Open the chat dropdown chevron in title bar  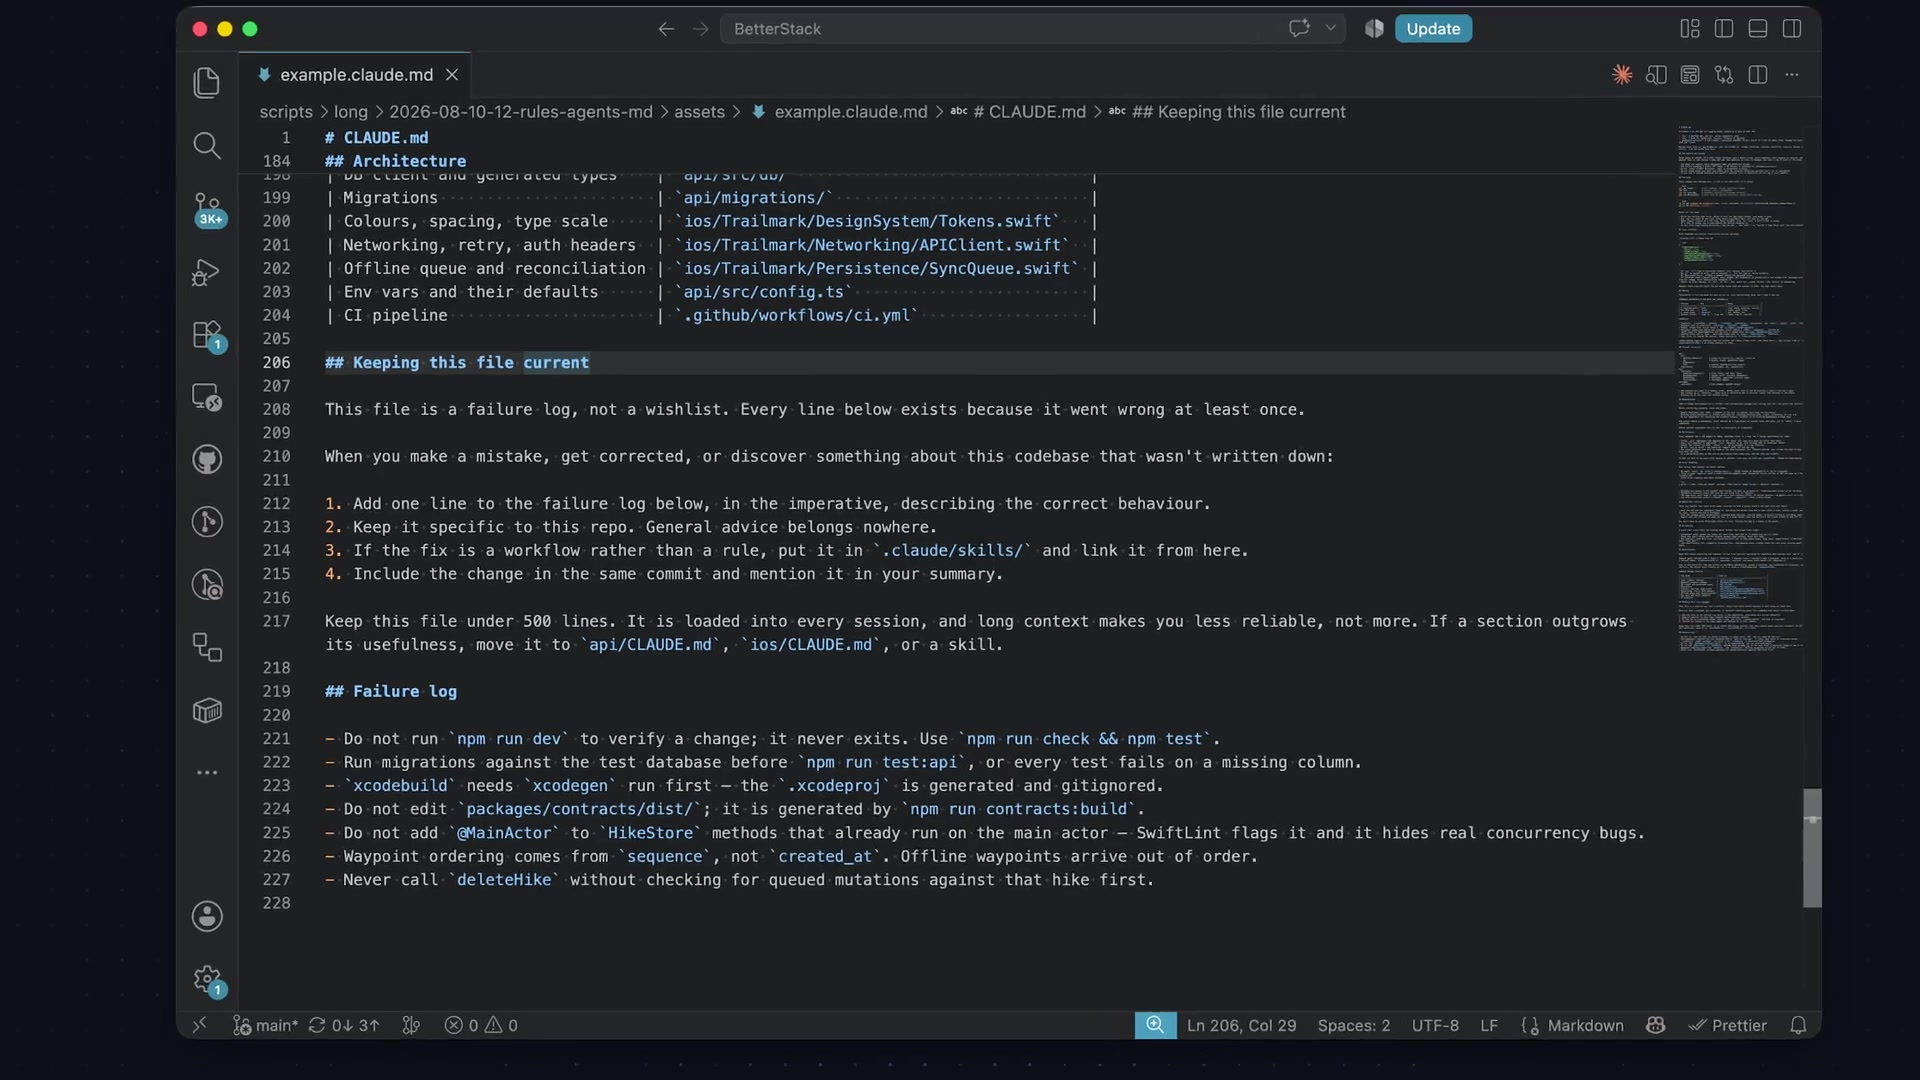[1331, 29]
